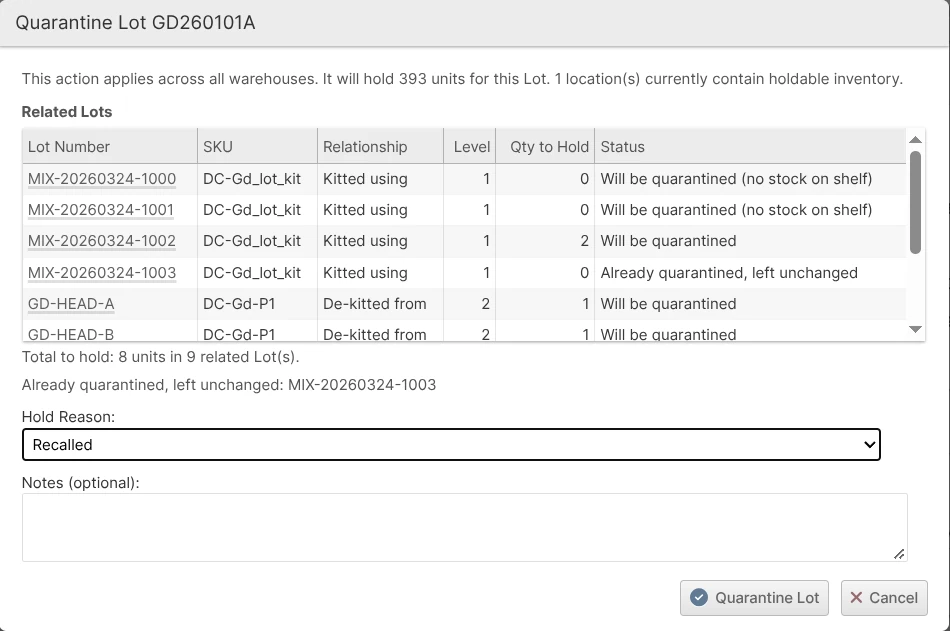Click inside the Notes optional text area
This screenshot has width=950, height=631.
coord(465,527)
